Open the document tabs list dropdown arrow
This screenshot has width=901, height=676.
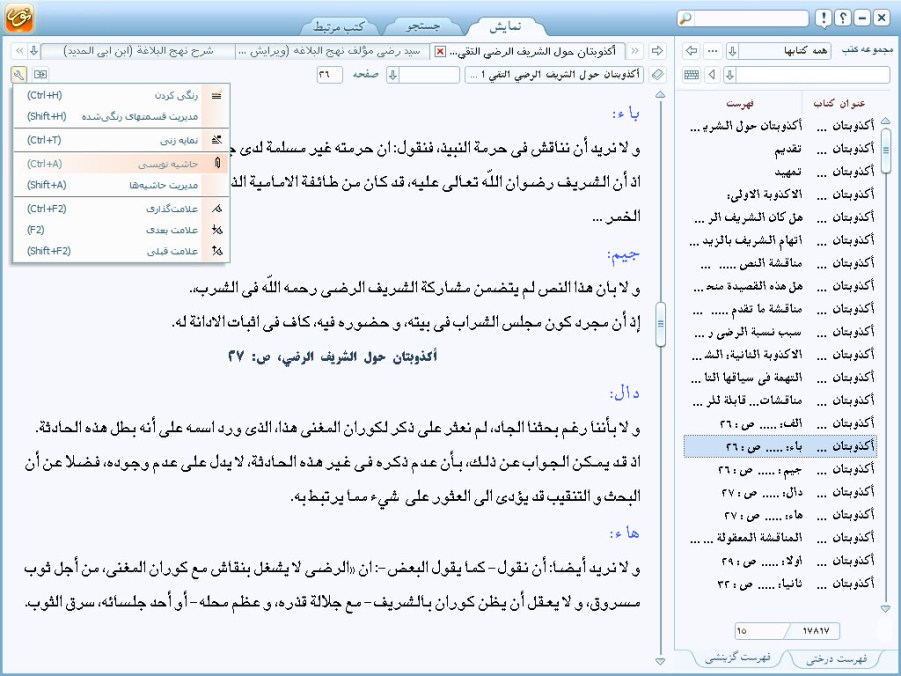pos(34,51)
